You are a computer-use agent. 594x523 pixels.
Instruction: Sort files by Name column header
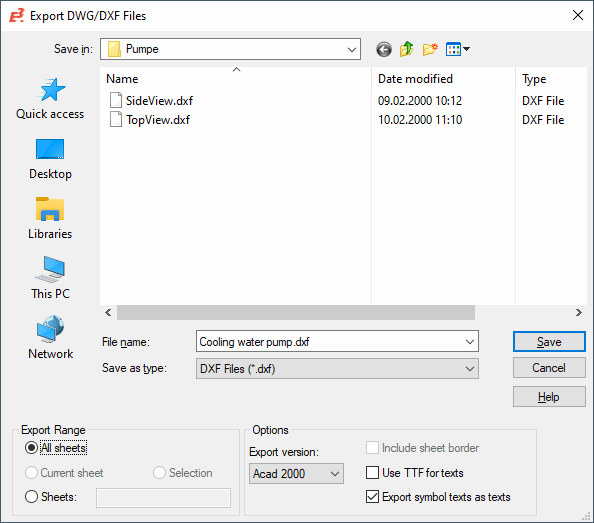click(x=236, y=79)
